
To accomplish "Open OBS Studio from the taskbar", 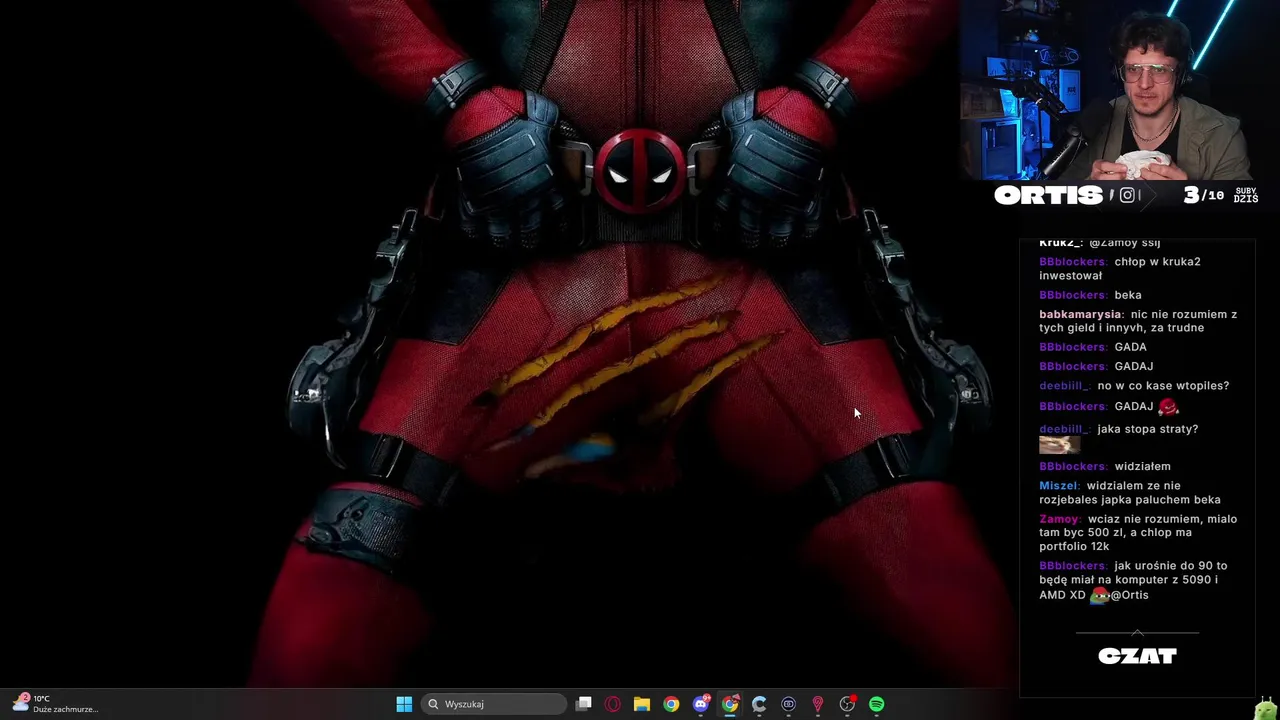I will tap(847, 704).
